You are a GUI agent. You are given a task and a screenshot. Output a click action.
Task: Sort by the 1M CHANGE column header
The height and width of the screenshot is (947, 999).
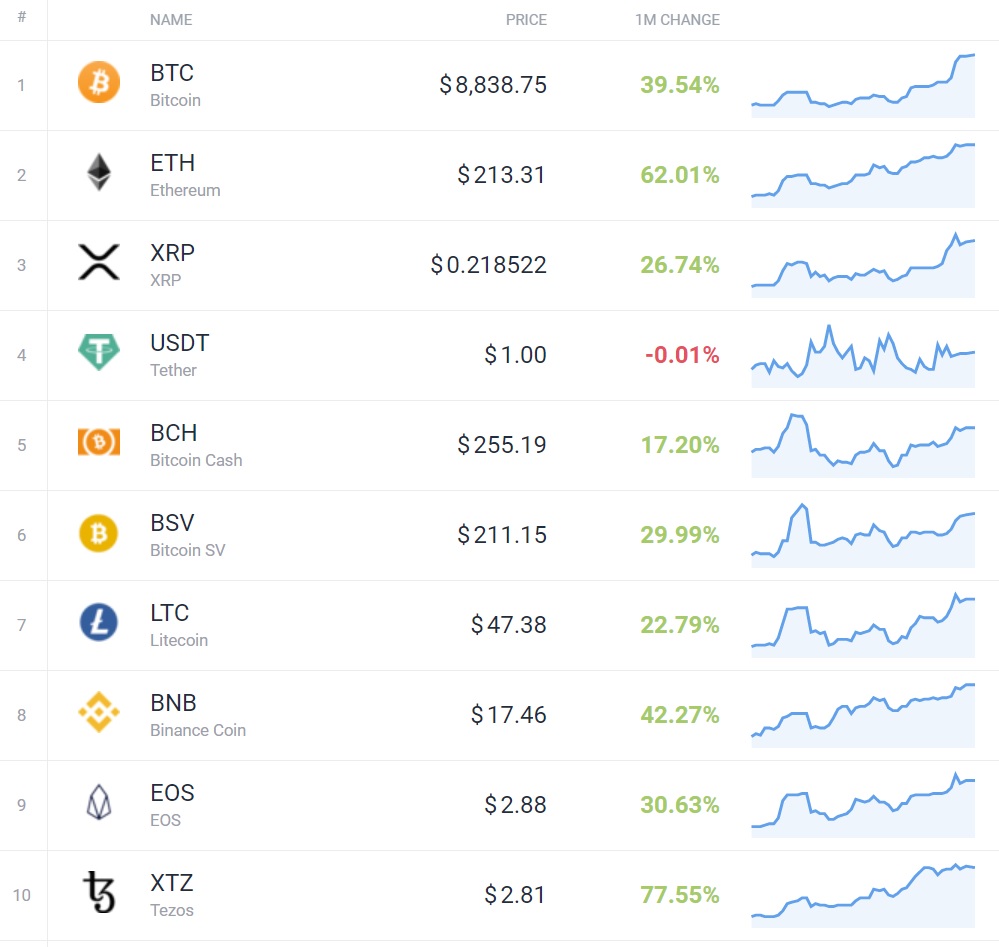coord(677,20)
